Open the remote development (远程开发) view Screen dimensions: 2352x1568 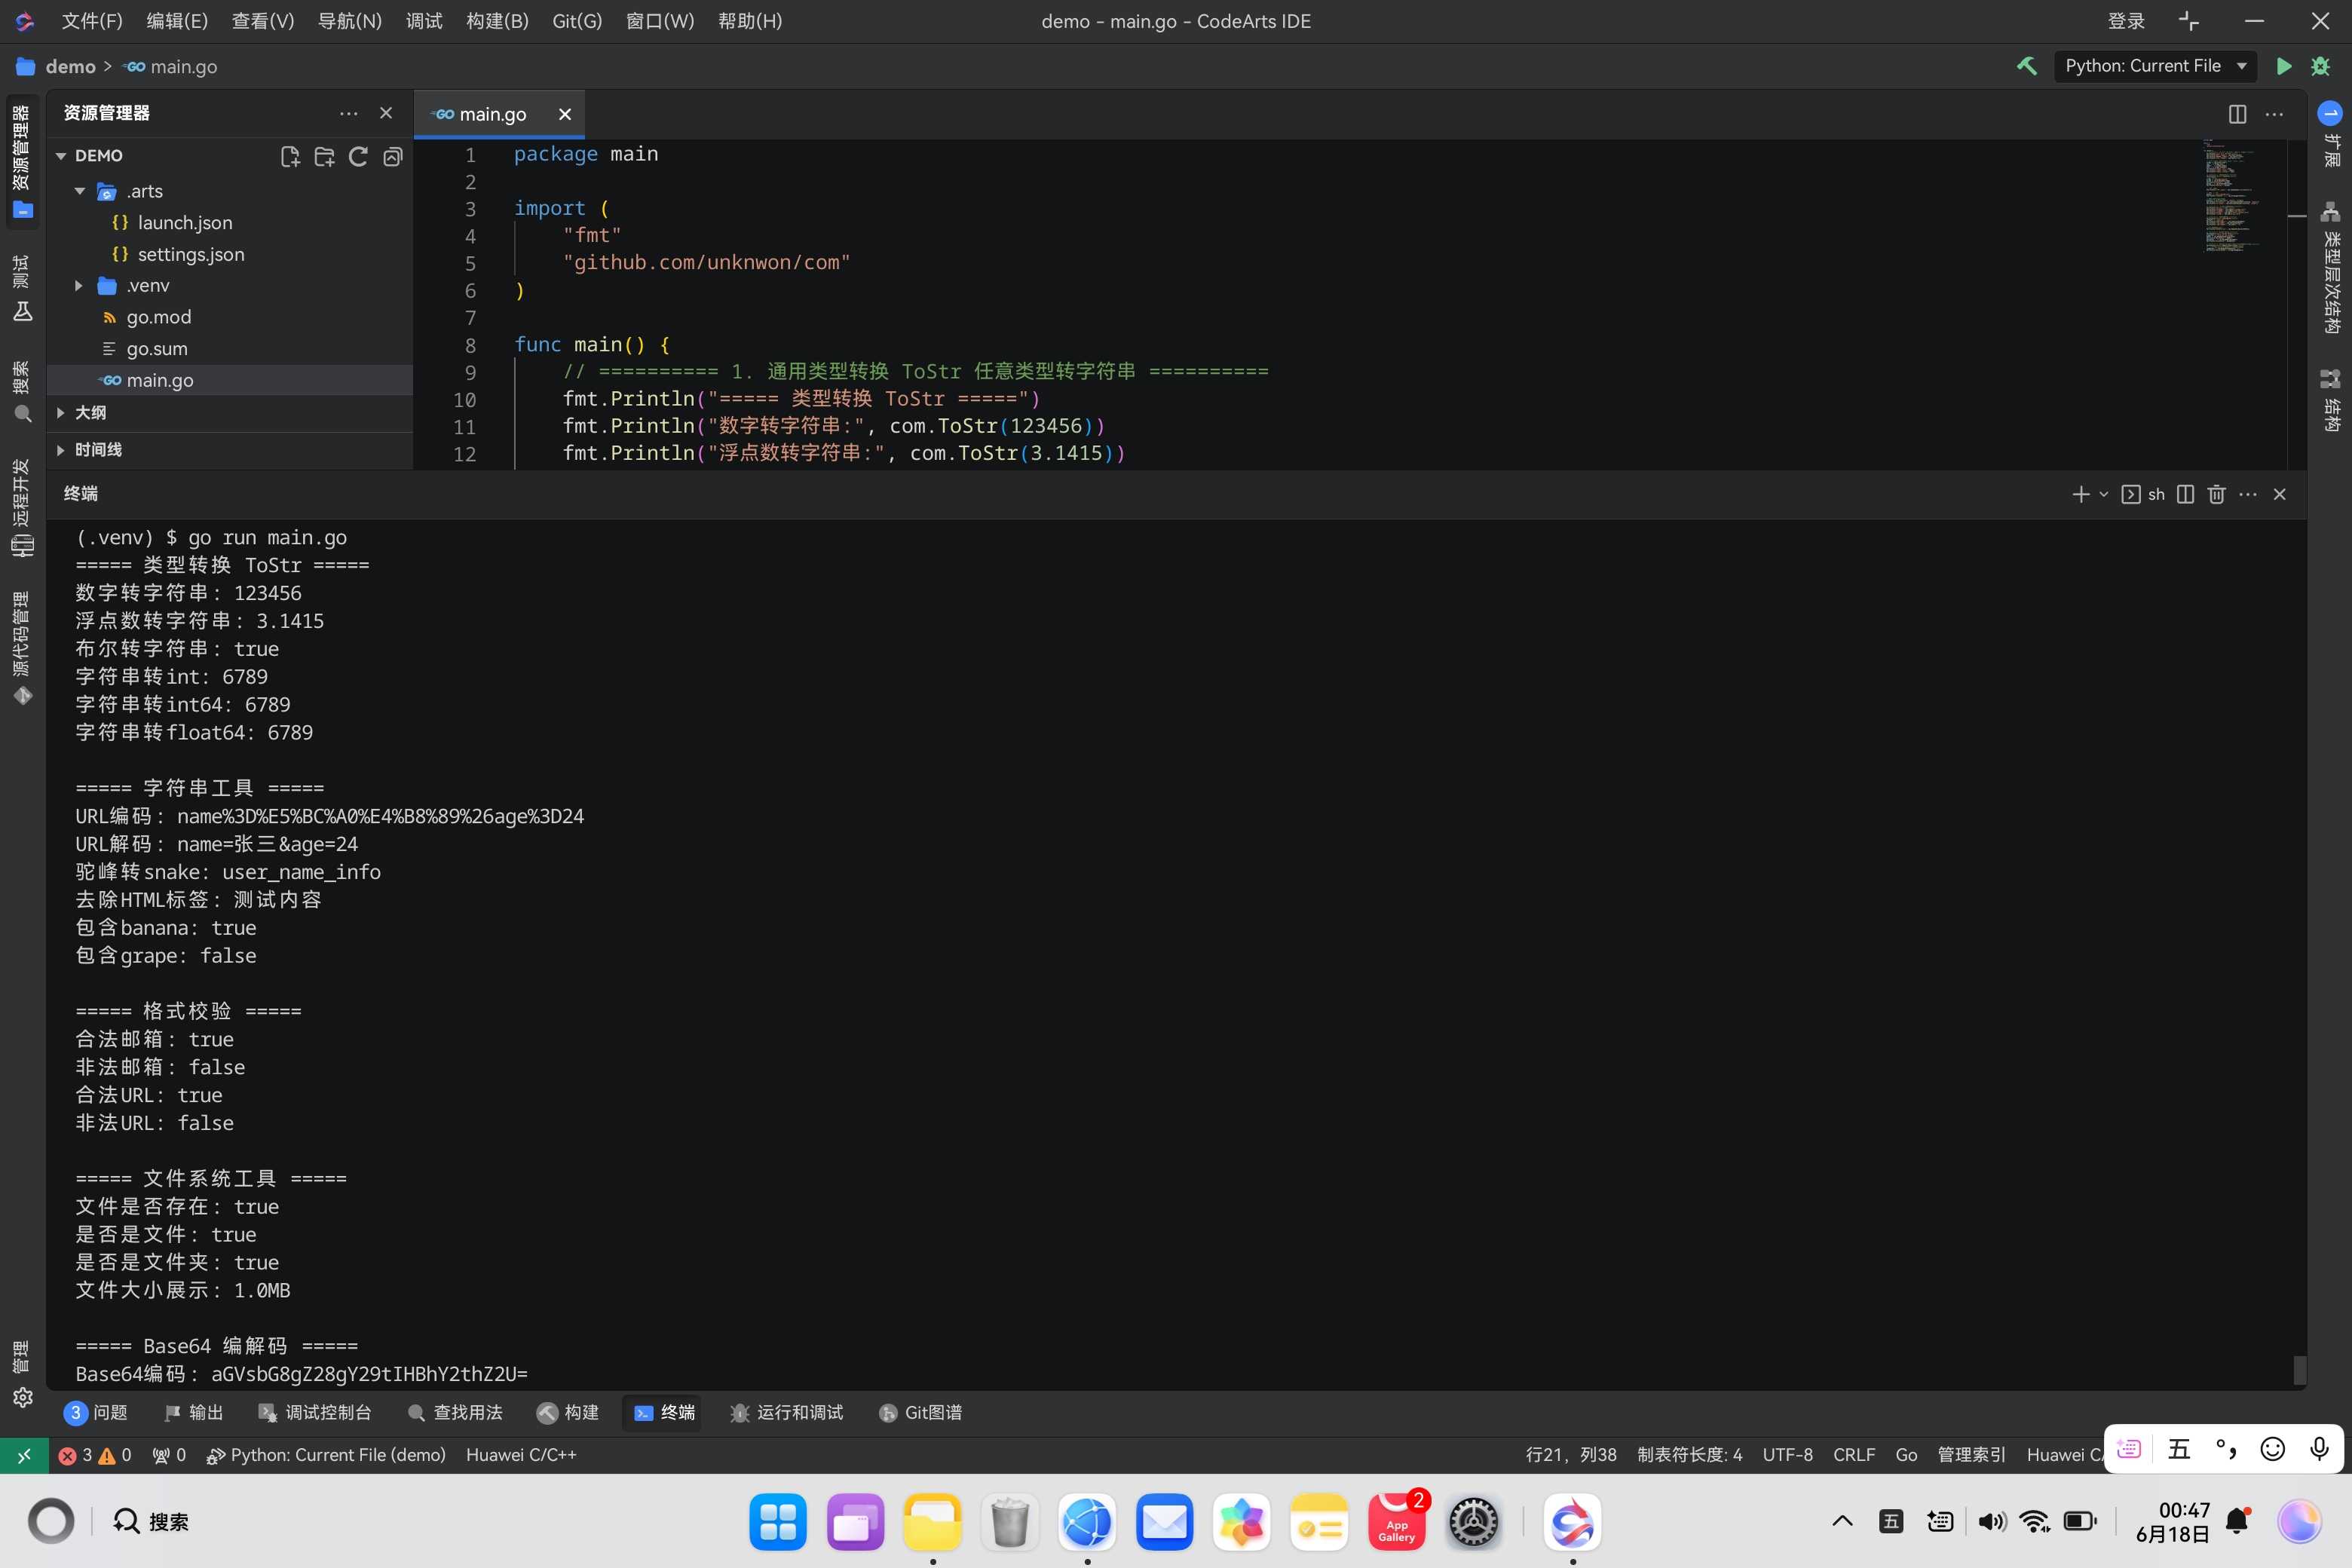coord(22,508)
